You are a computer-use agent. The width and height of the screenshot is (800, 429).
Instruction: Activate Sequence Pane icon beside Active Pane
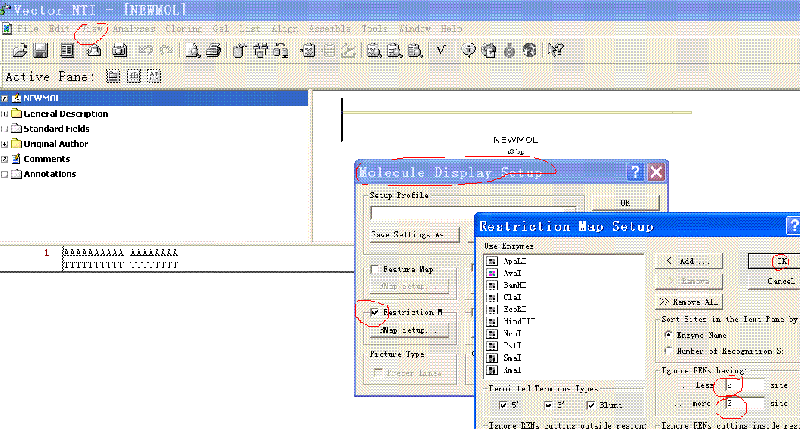pyautogui.click(x=154, y=77)
